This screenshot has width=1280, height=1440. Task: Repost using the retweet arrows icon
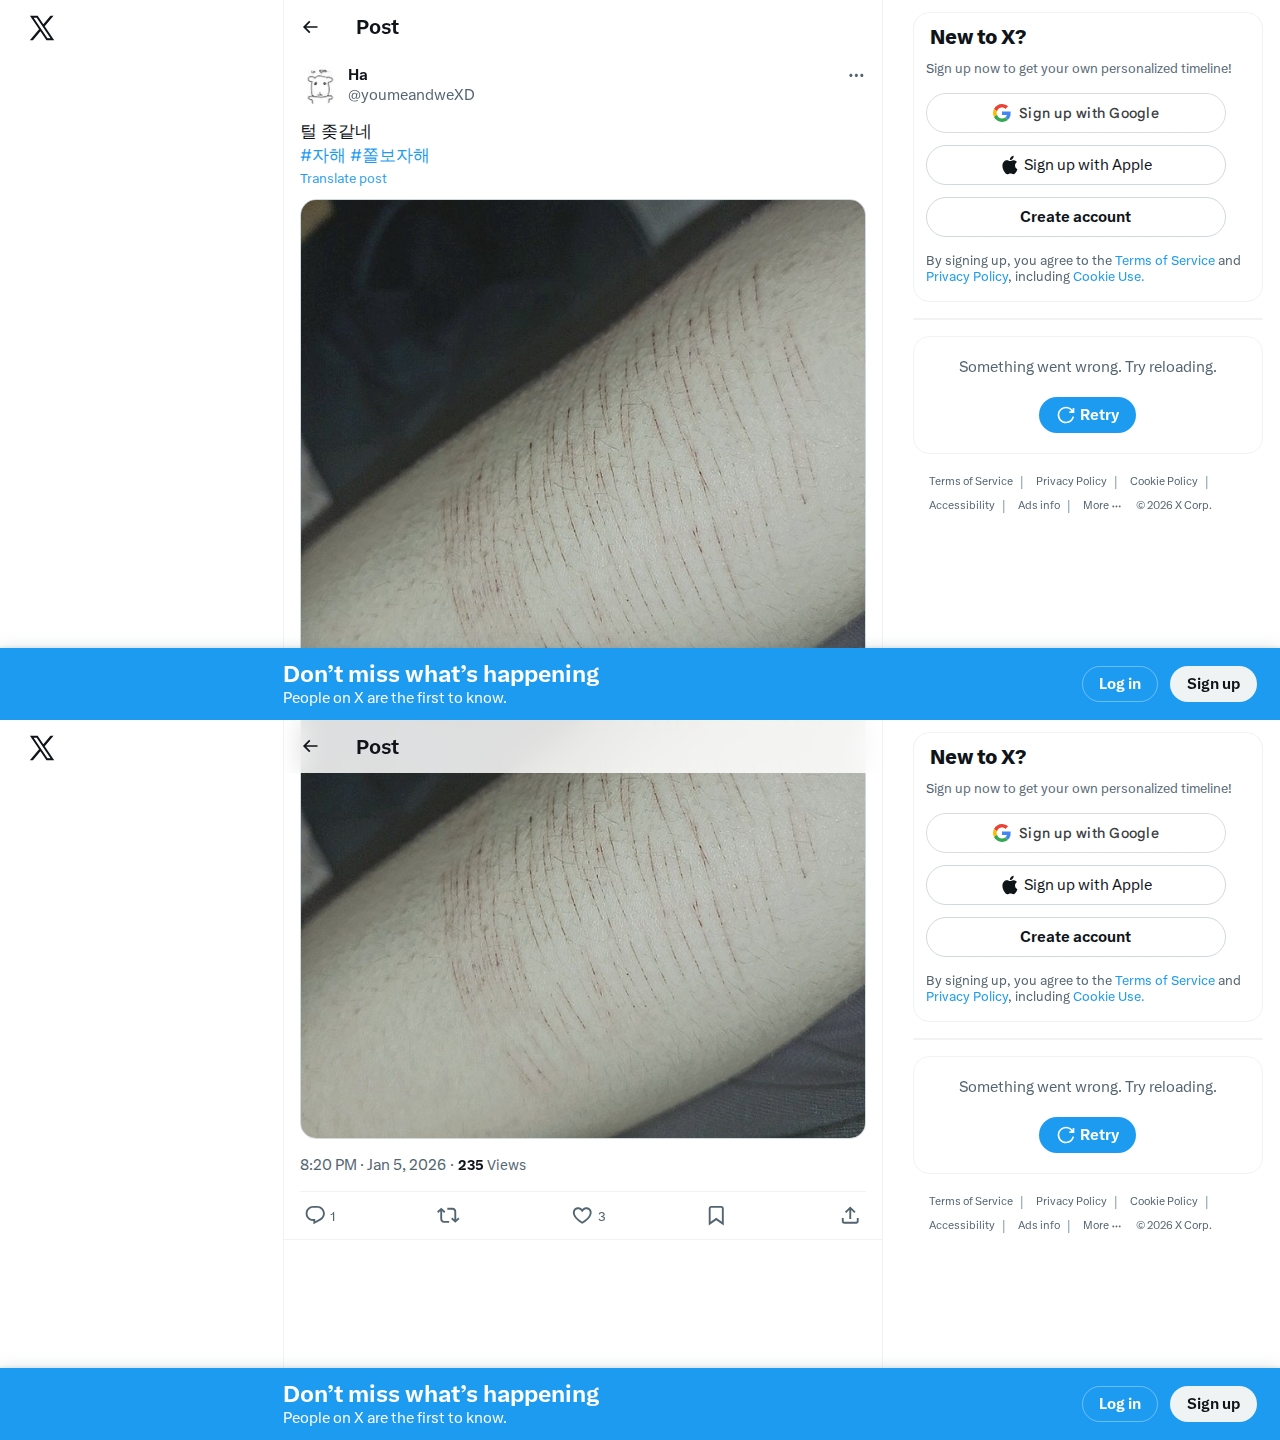pyautogui.click(x=448, y=1215)
